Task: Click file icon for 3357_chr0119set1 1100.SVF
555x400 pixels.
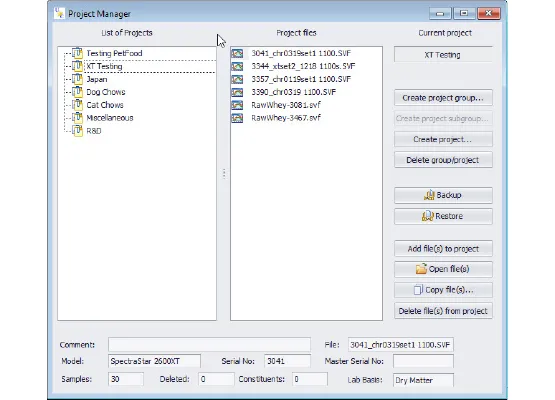Action: pos(237,79)
